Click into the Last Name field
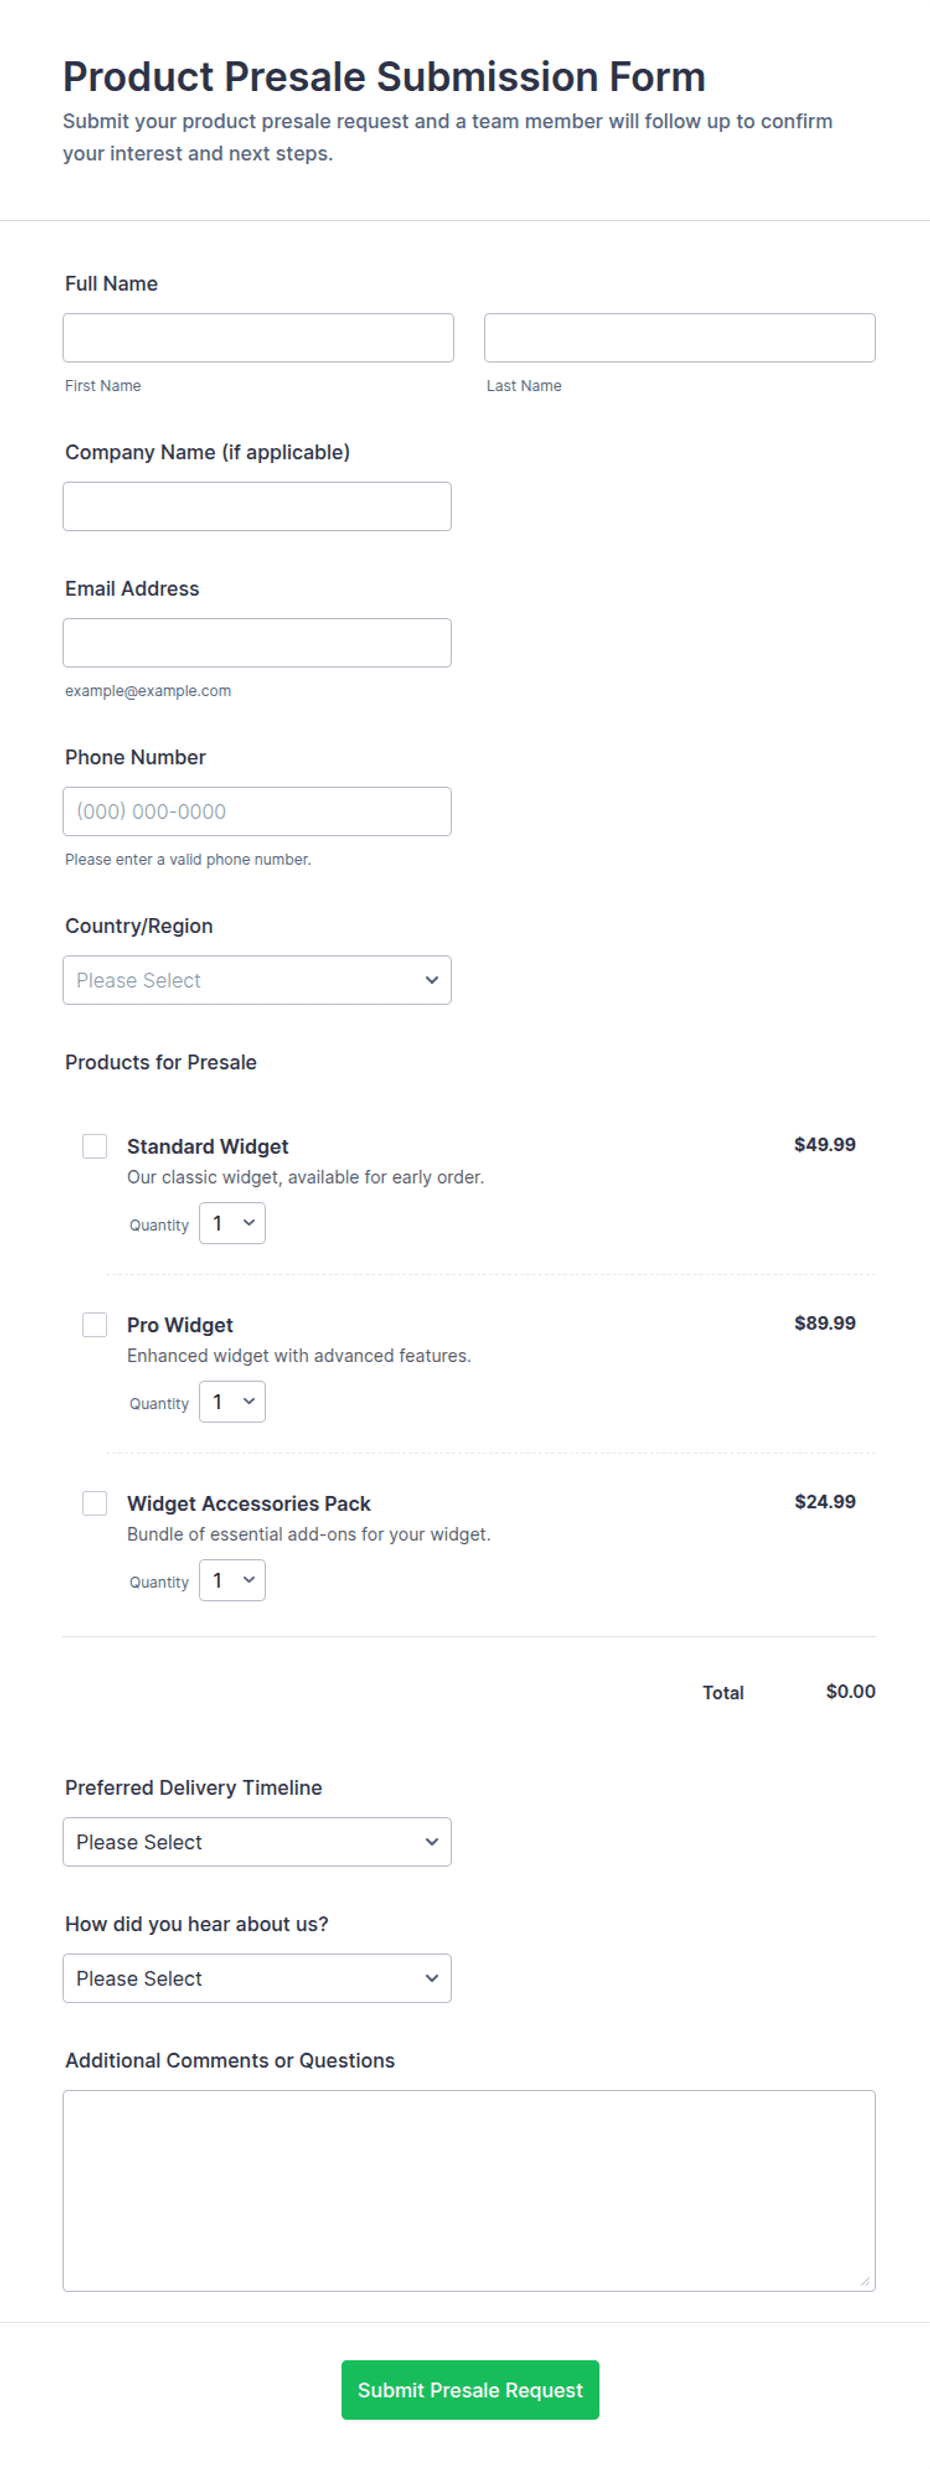 pyautogui.click(x=680, y=338)
